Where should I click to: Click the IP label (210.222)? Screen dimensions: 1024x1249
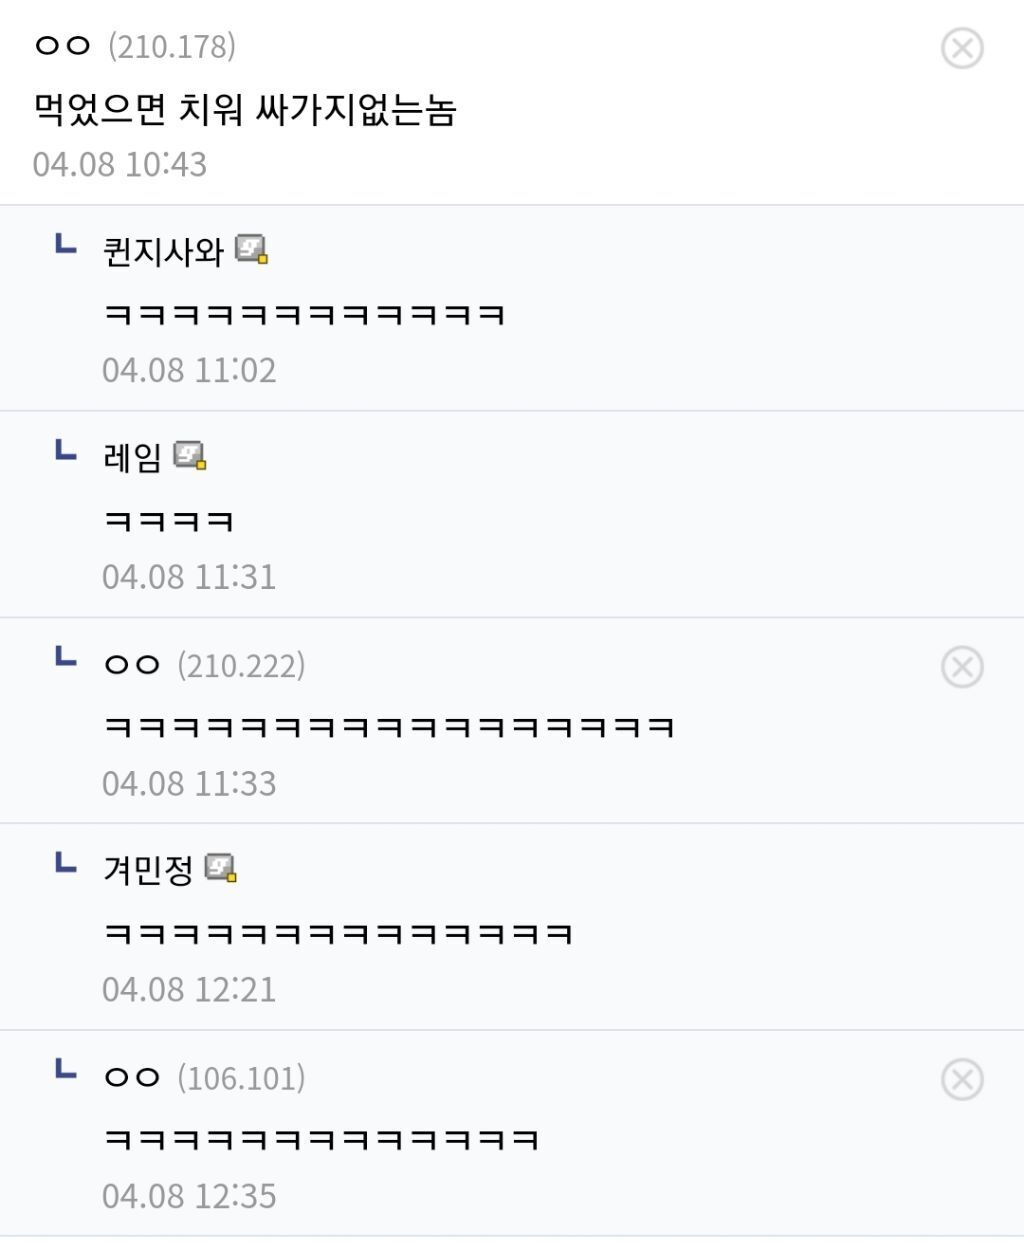[241, 666]
